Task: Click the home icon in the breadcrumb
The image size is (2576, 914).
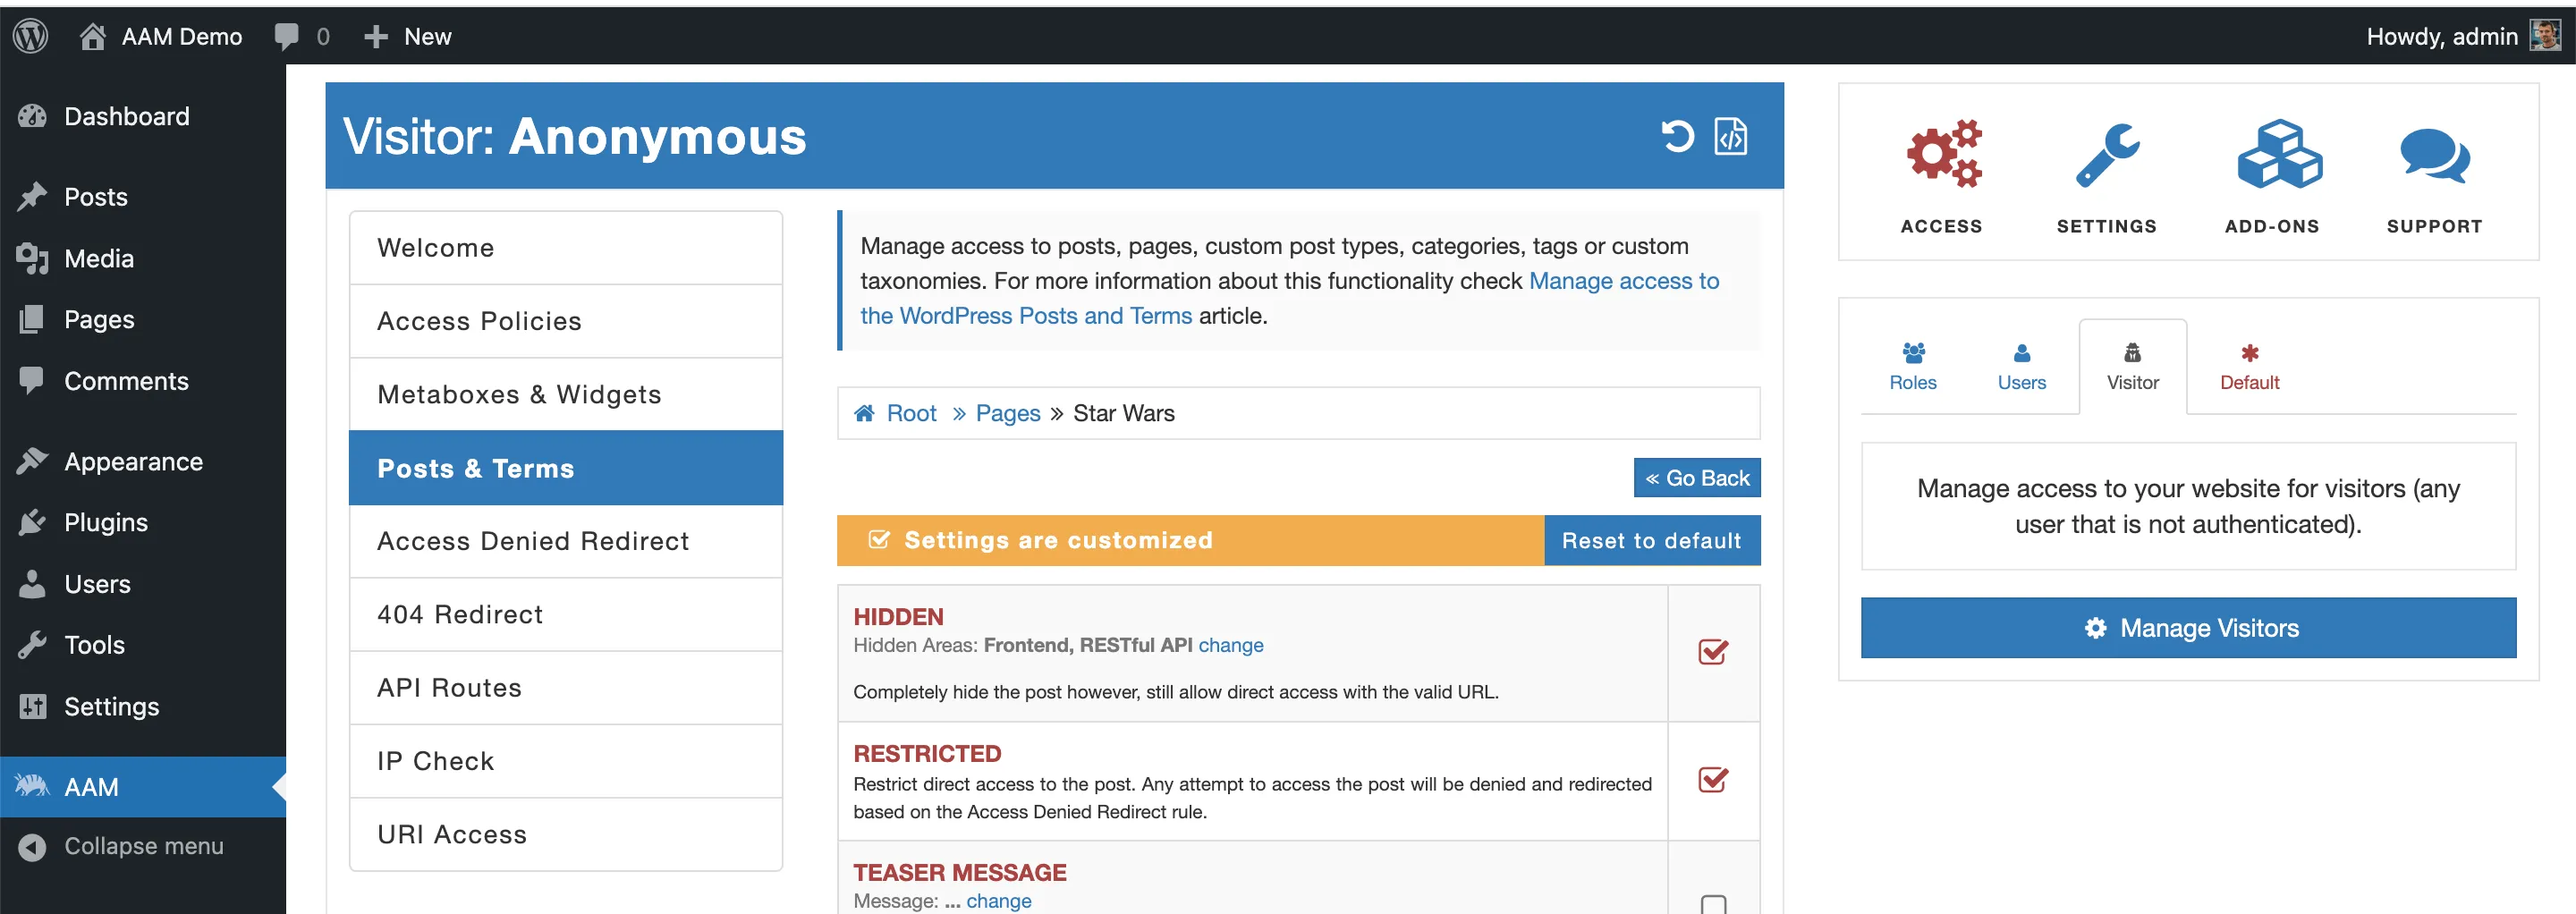Action: [x=864, y=413]
